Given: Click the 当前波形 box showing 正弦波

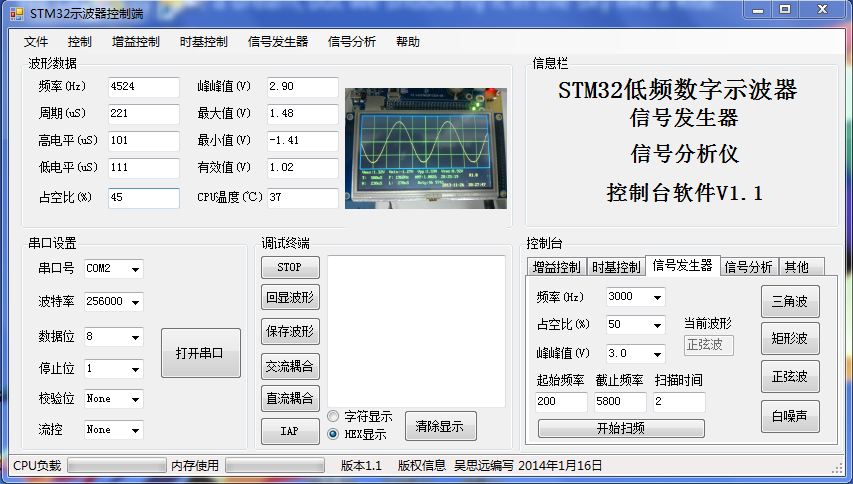Looking at the screenshot, I should click(708, 345).
